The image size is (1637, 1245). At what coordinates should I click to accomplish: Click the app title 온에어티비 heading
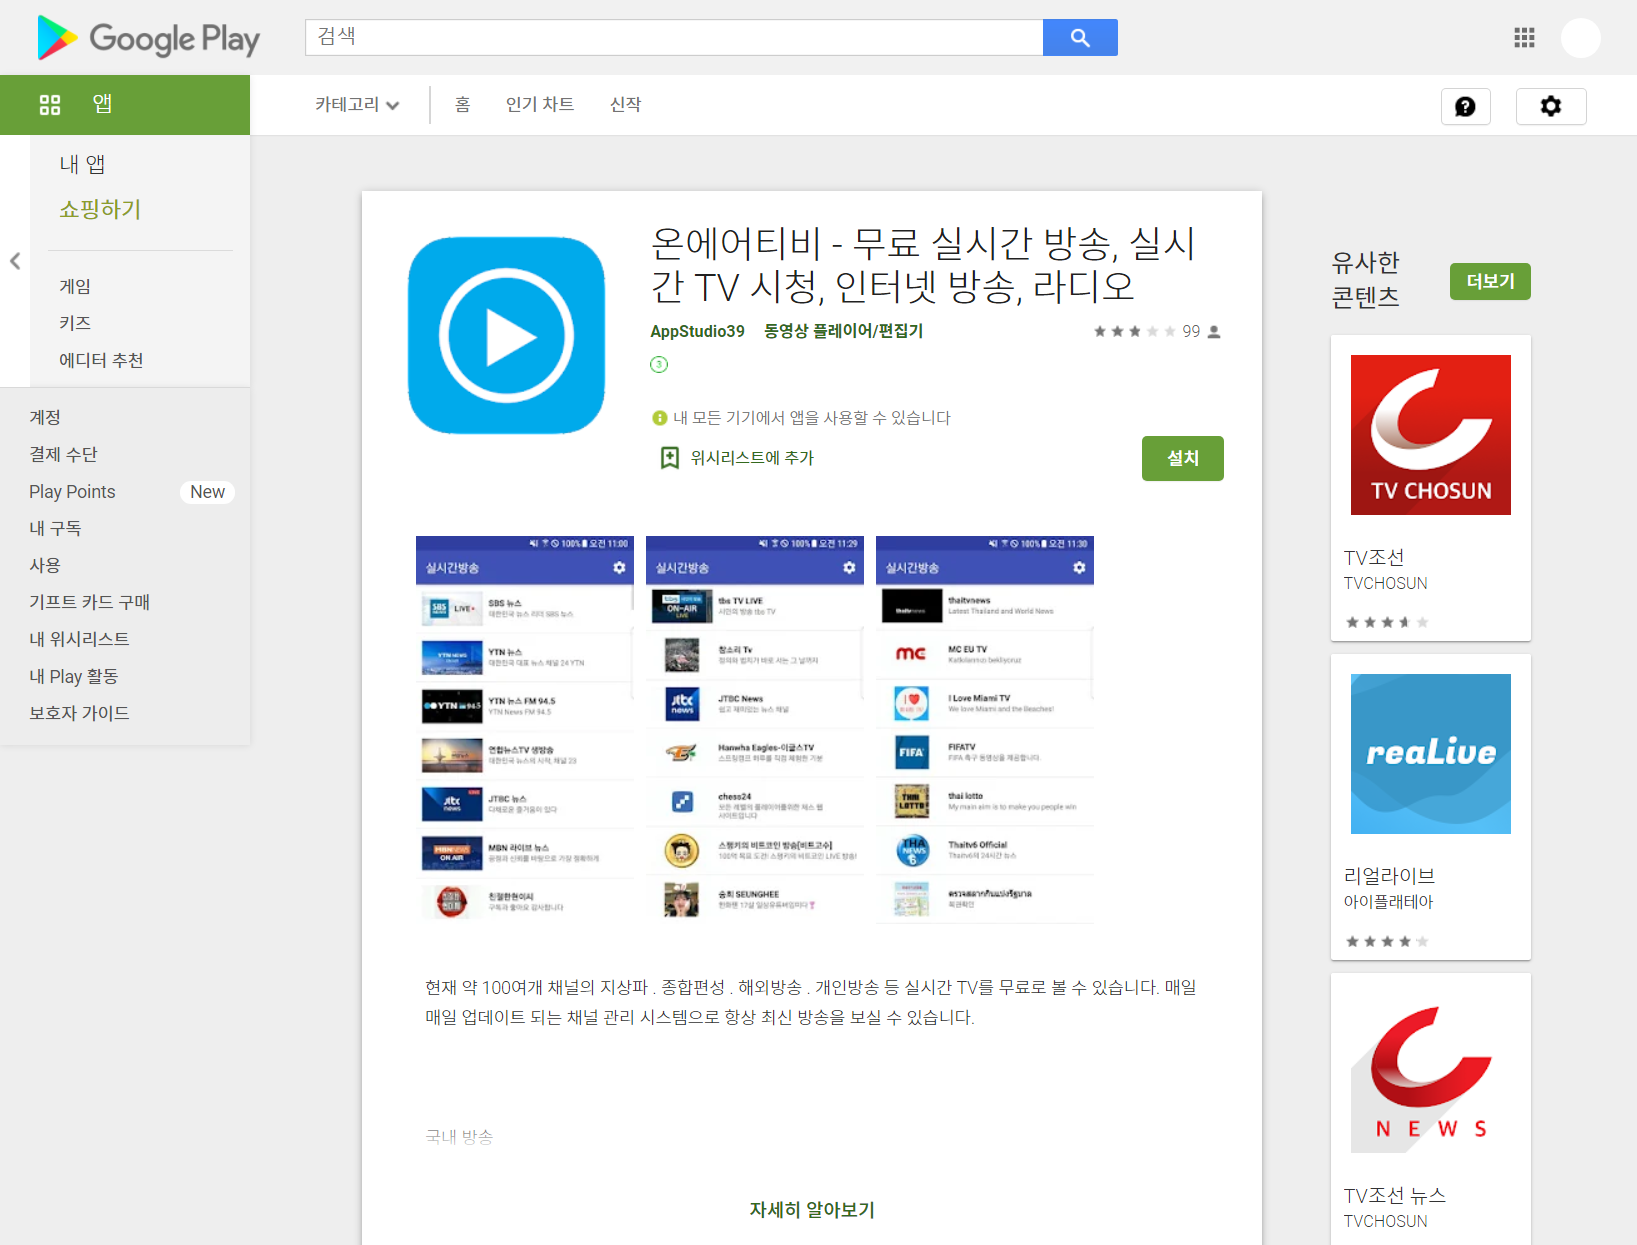click(x=923, y=265)
